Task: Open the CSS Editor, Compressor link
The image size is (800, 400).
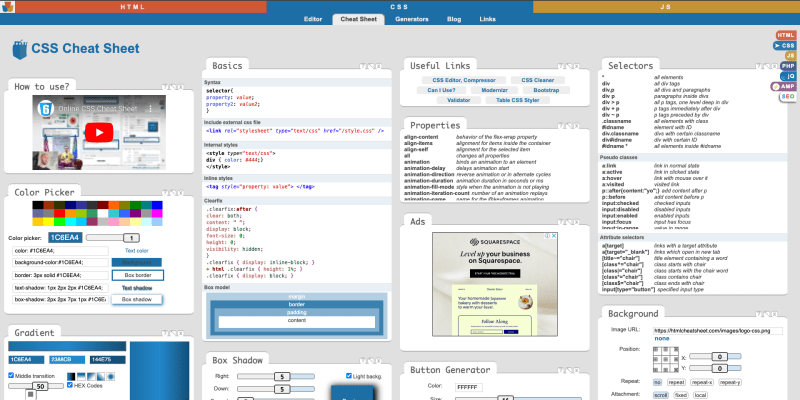Action: tap(464, 80)
